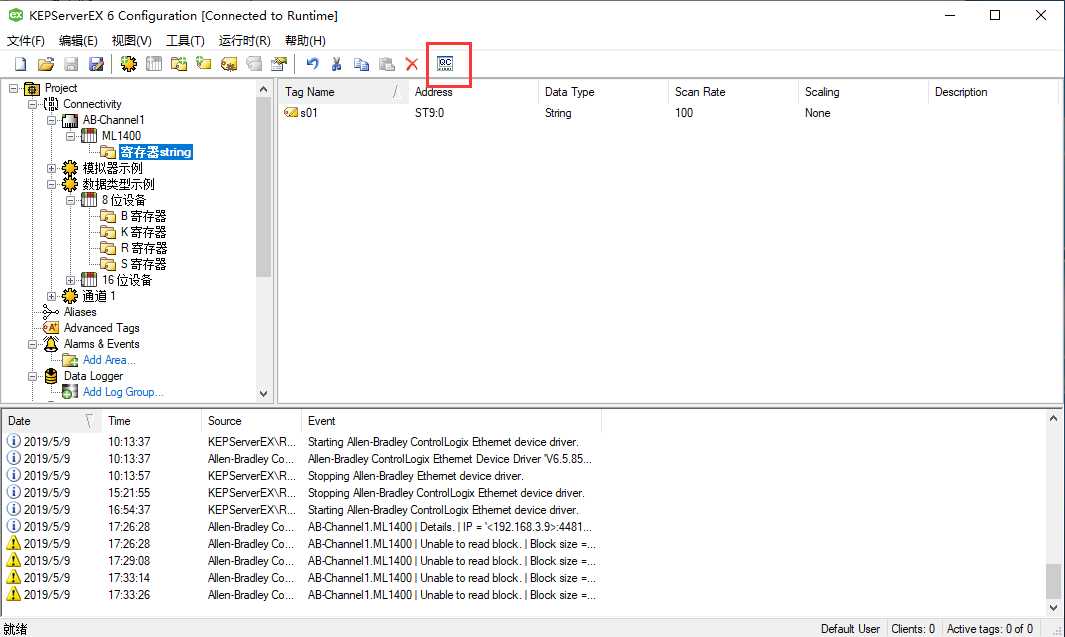Sort tags by the Tag Name column header
1065x637 pixels.
342,92
